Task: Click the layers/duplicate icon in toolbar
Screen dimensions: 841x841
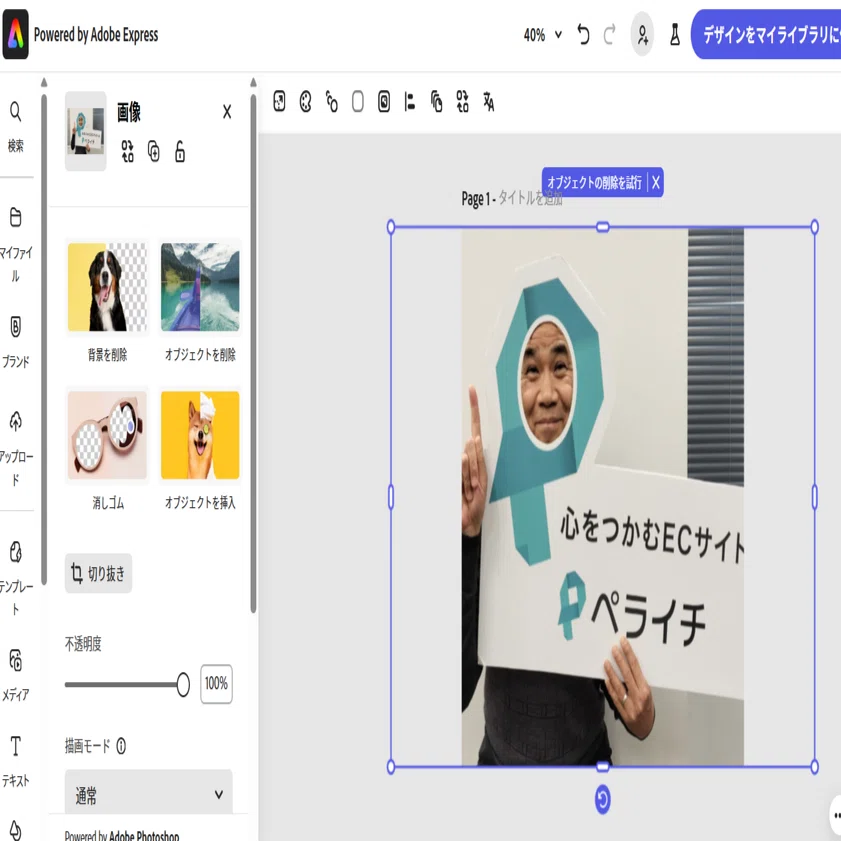Action: click(437, 101)
